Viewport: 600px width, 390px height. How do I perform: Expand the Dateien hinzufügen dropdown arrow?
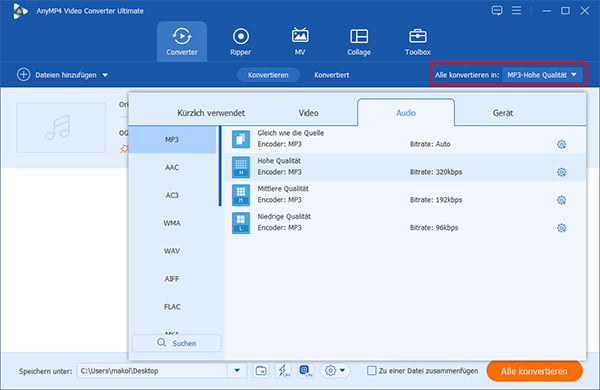[105, 75]
